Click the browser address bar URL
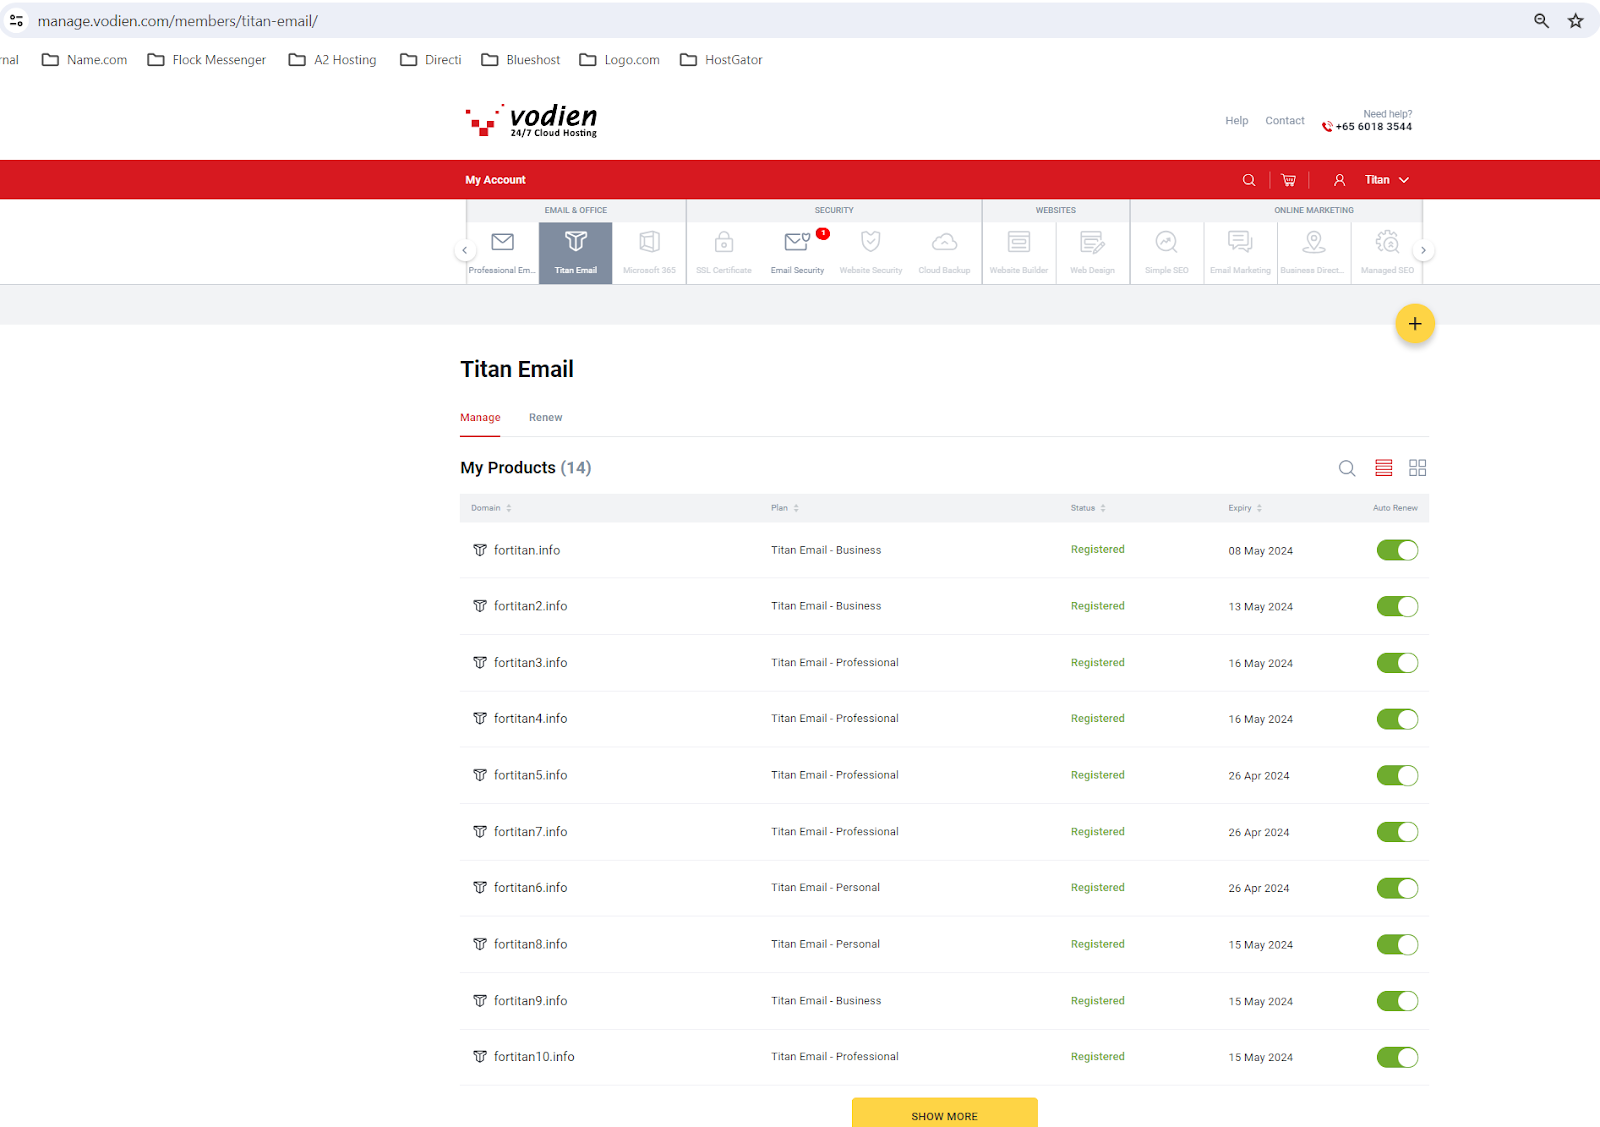 click(178, 21)
